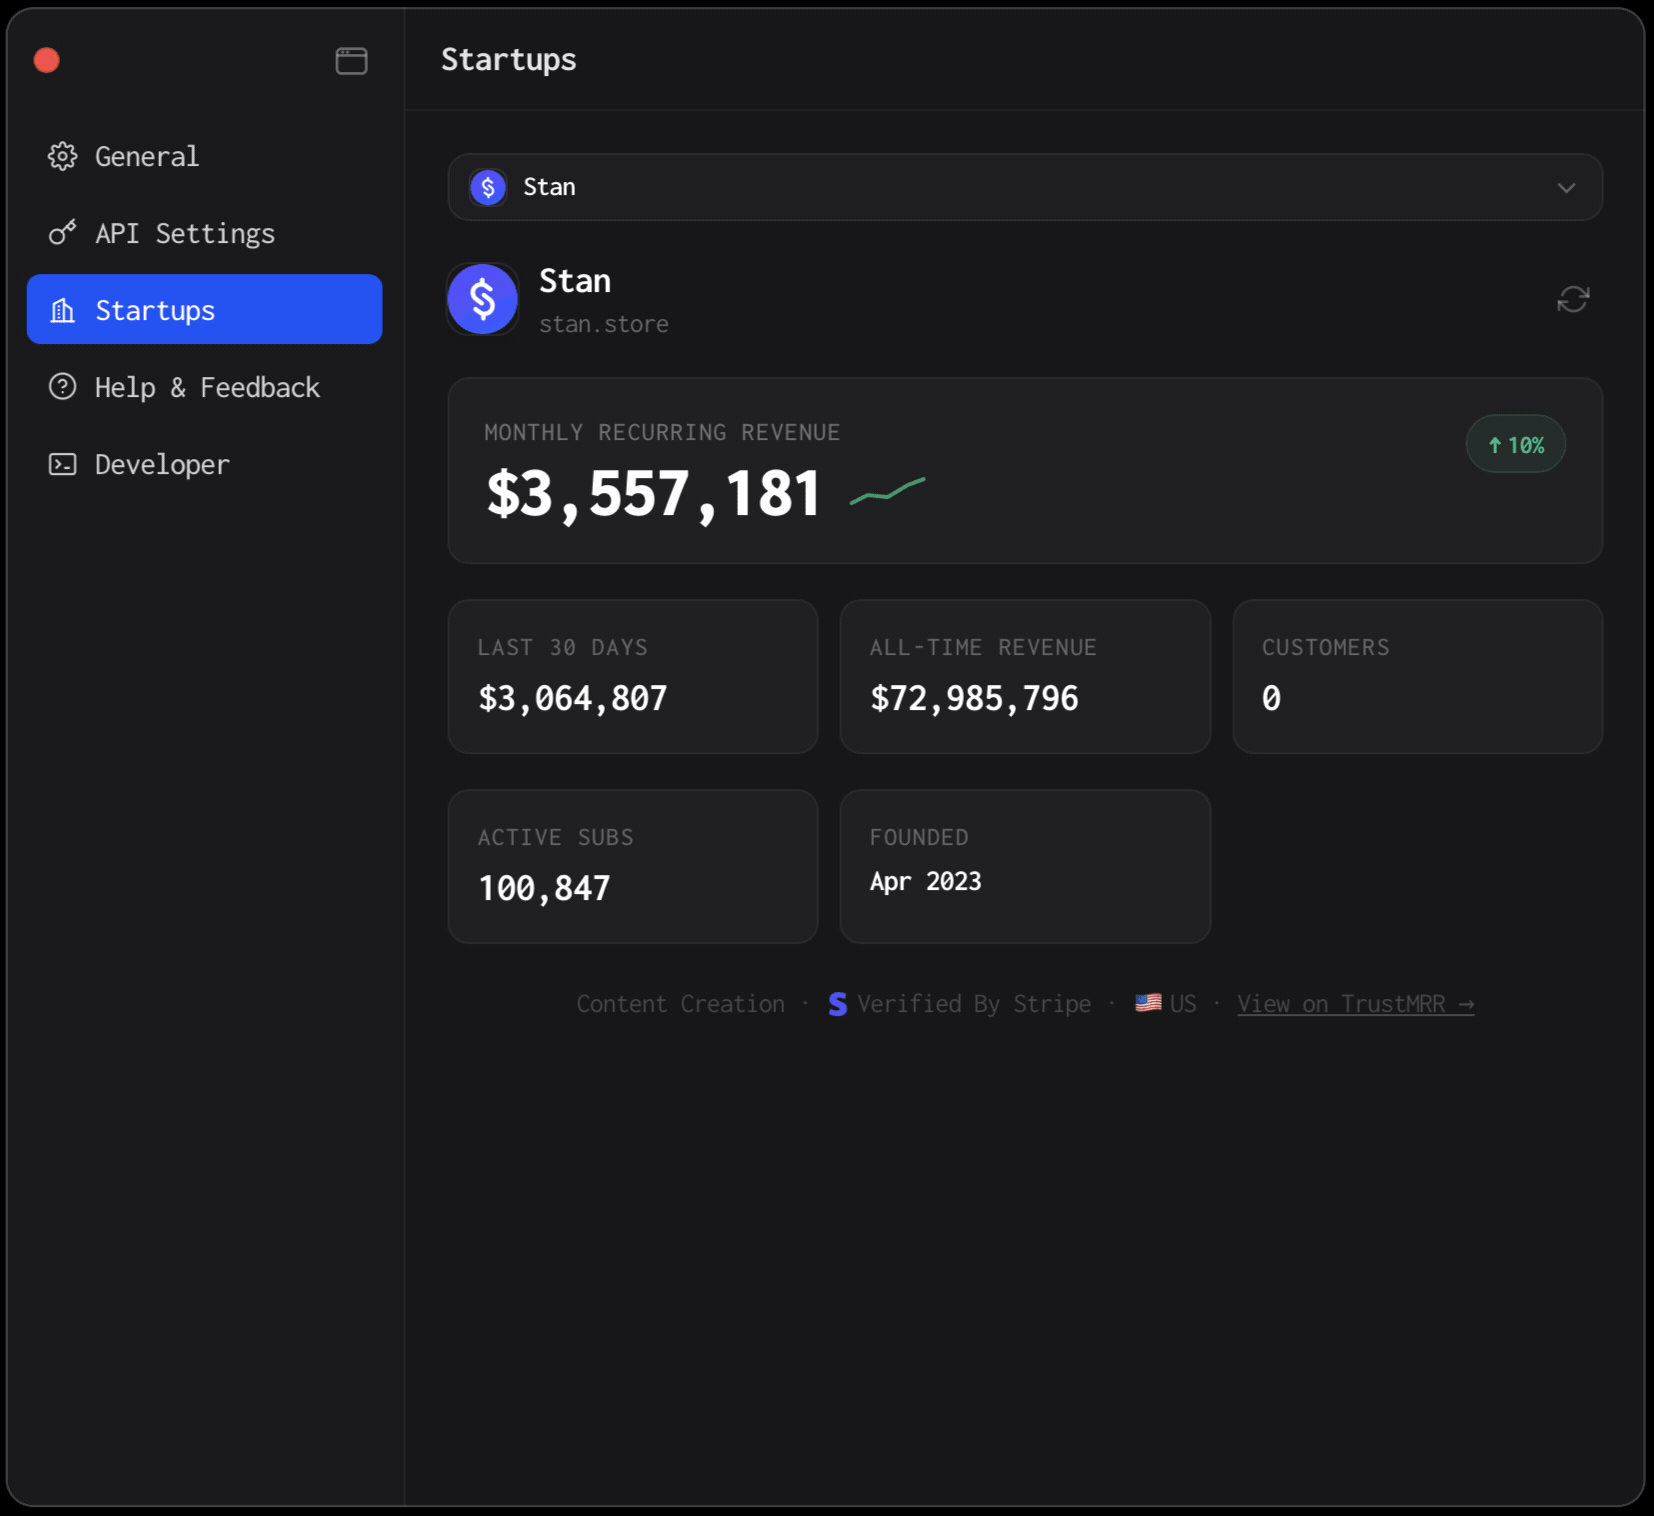Click the Stripe verified S icon
Screen dimensions: 1654x1516
pos(838,1004)
